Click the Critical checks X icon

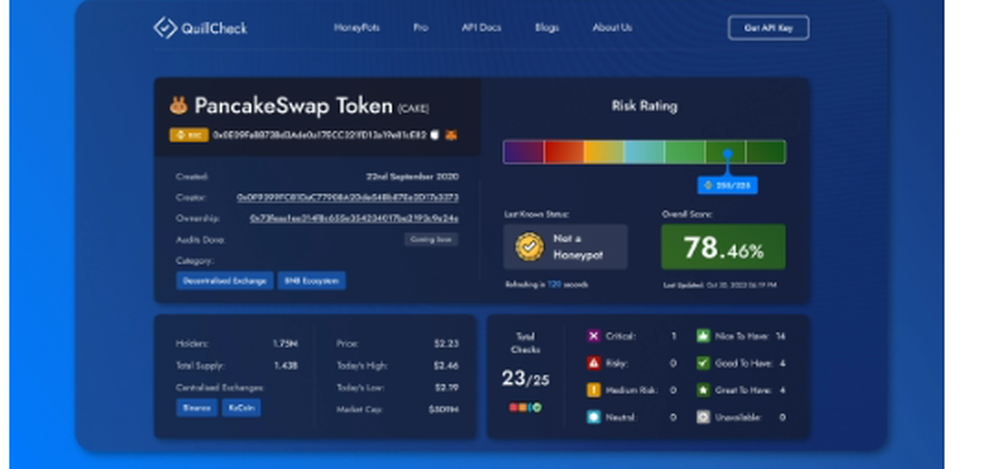point(594,336)
